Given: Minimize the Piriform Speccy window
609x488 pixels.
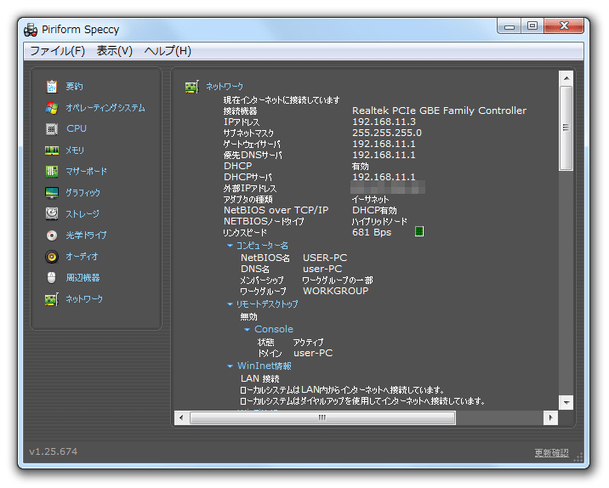Looking at the screenshot, I should coord(510,26).
